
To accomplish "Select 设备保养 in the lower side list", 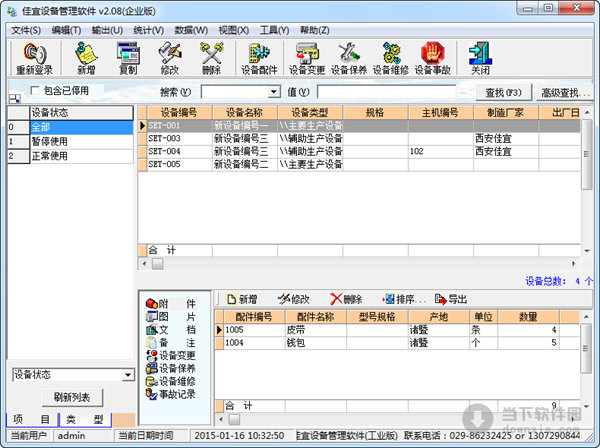I will (171, 368).
